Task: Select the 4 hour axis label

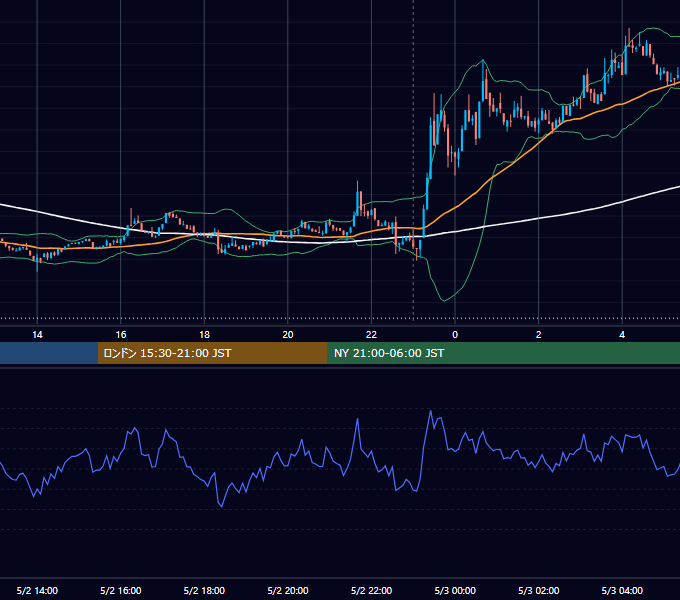Action: pyautogui.click(x=622, y=335)
